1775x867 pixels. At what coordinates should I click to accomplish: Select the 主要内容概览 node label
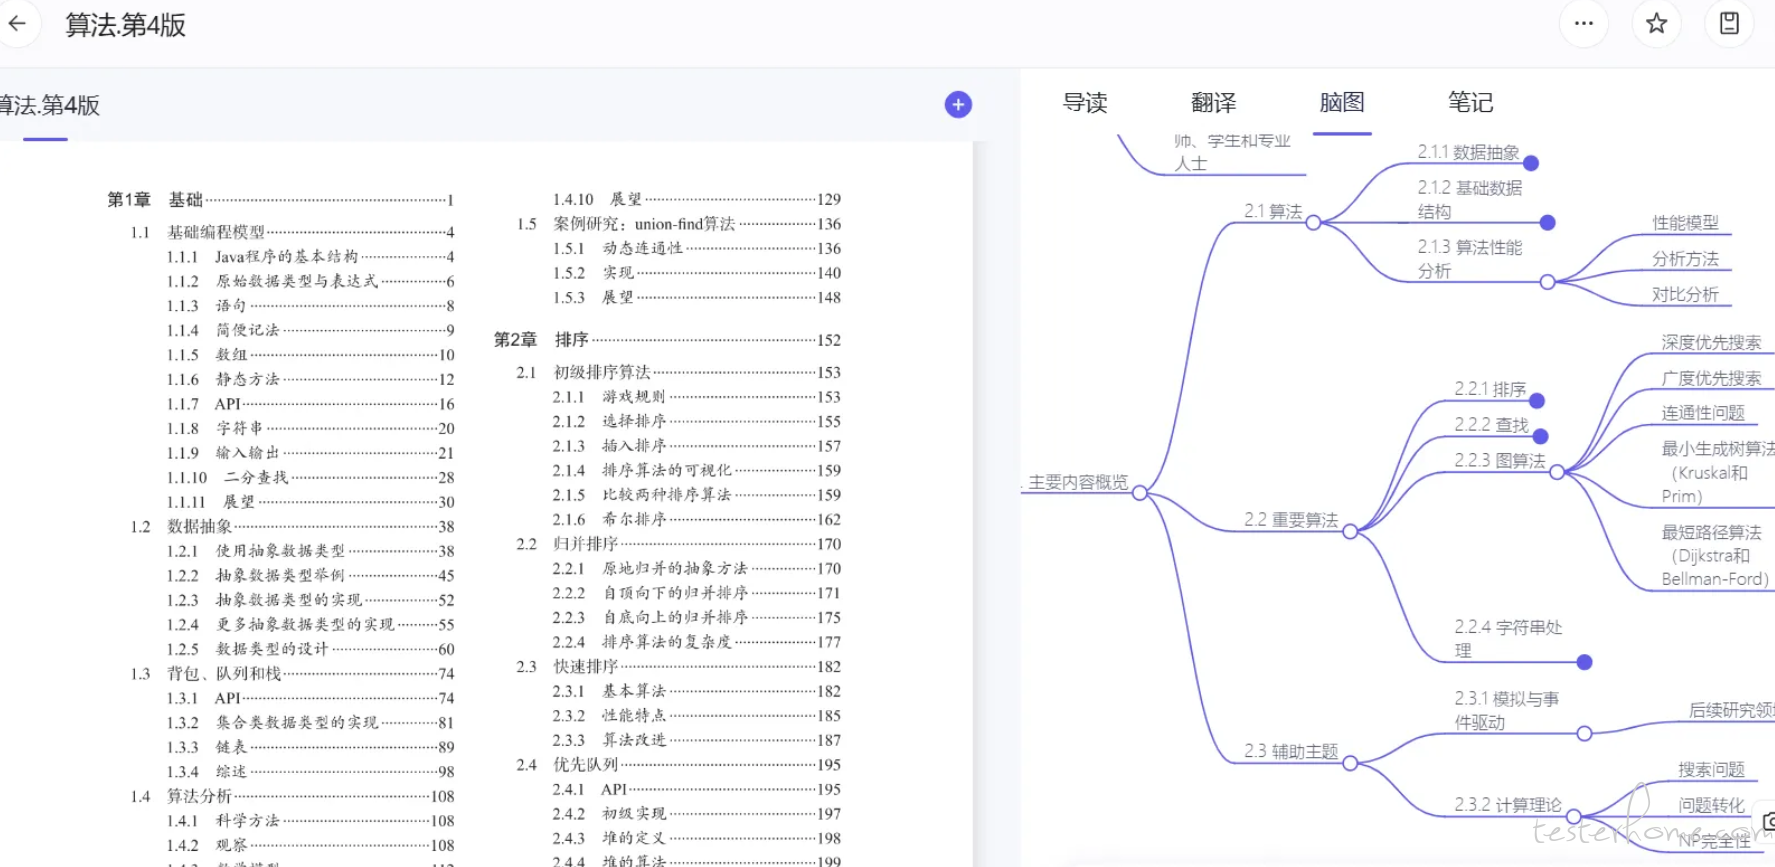tap(1078, 482)
